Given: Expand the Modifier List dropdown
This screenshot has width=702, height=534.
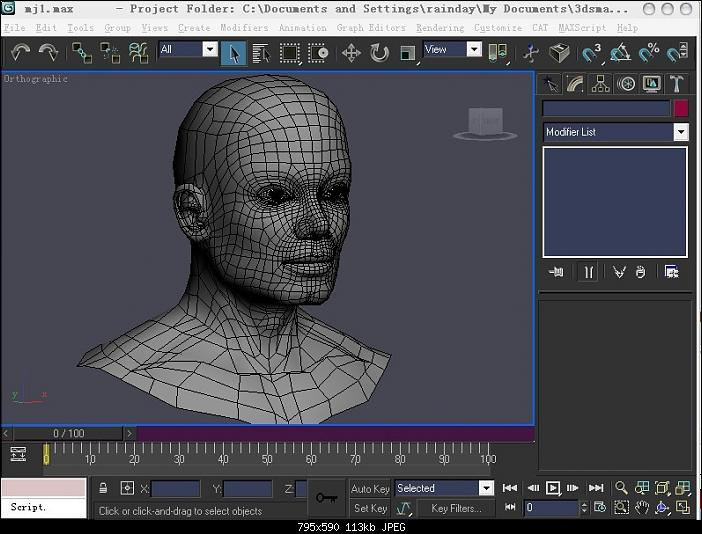Looking at the screenshot, I should coord(680,132).
